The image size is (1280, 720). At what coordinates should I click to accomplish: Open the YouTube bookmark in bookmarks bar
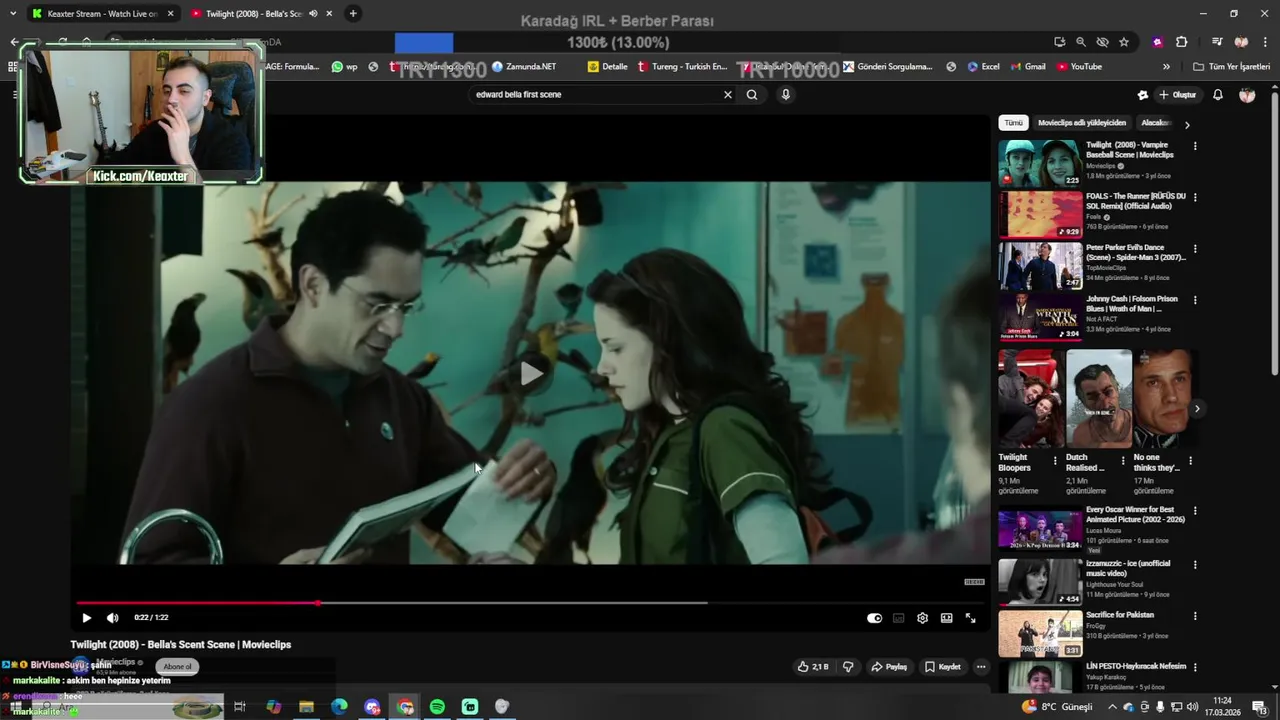pyautogui.click(x=1078, y=67)
